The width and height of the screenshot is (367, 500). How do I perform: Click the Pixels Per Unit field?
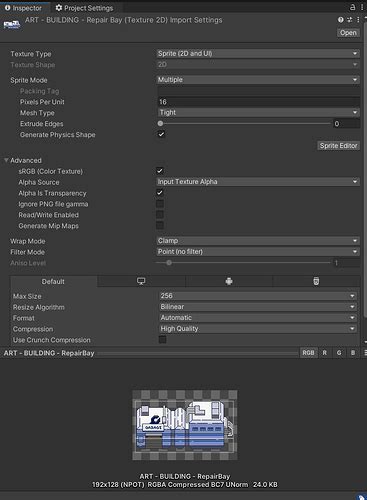258,102
